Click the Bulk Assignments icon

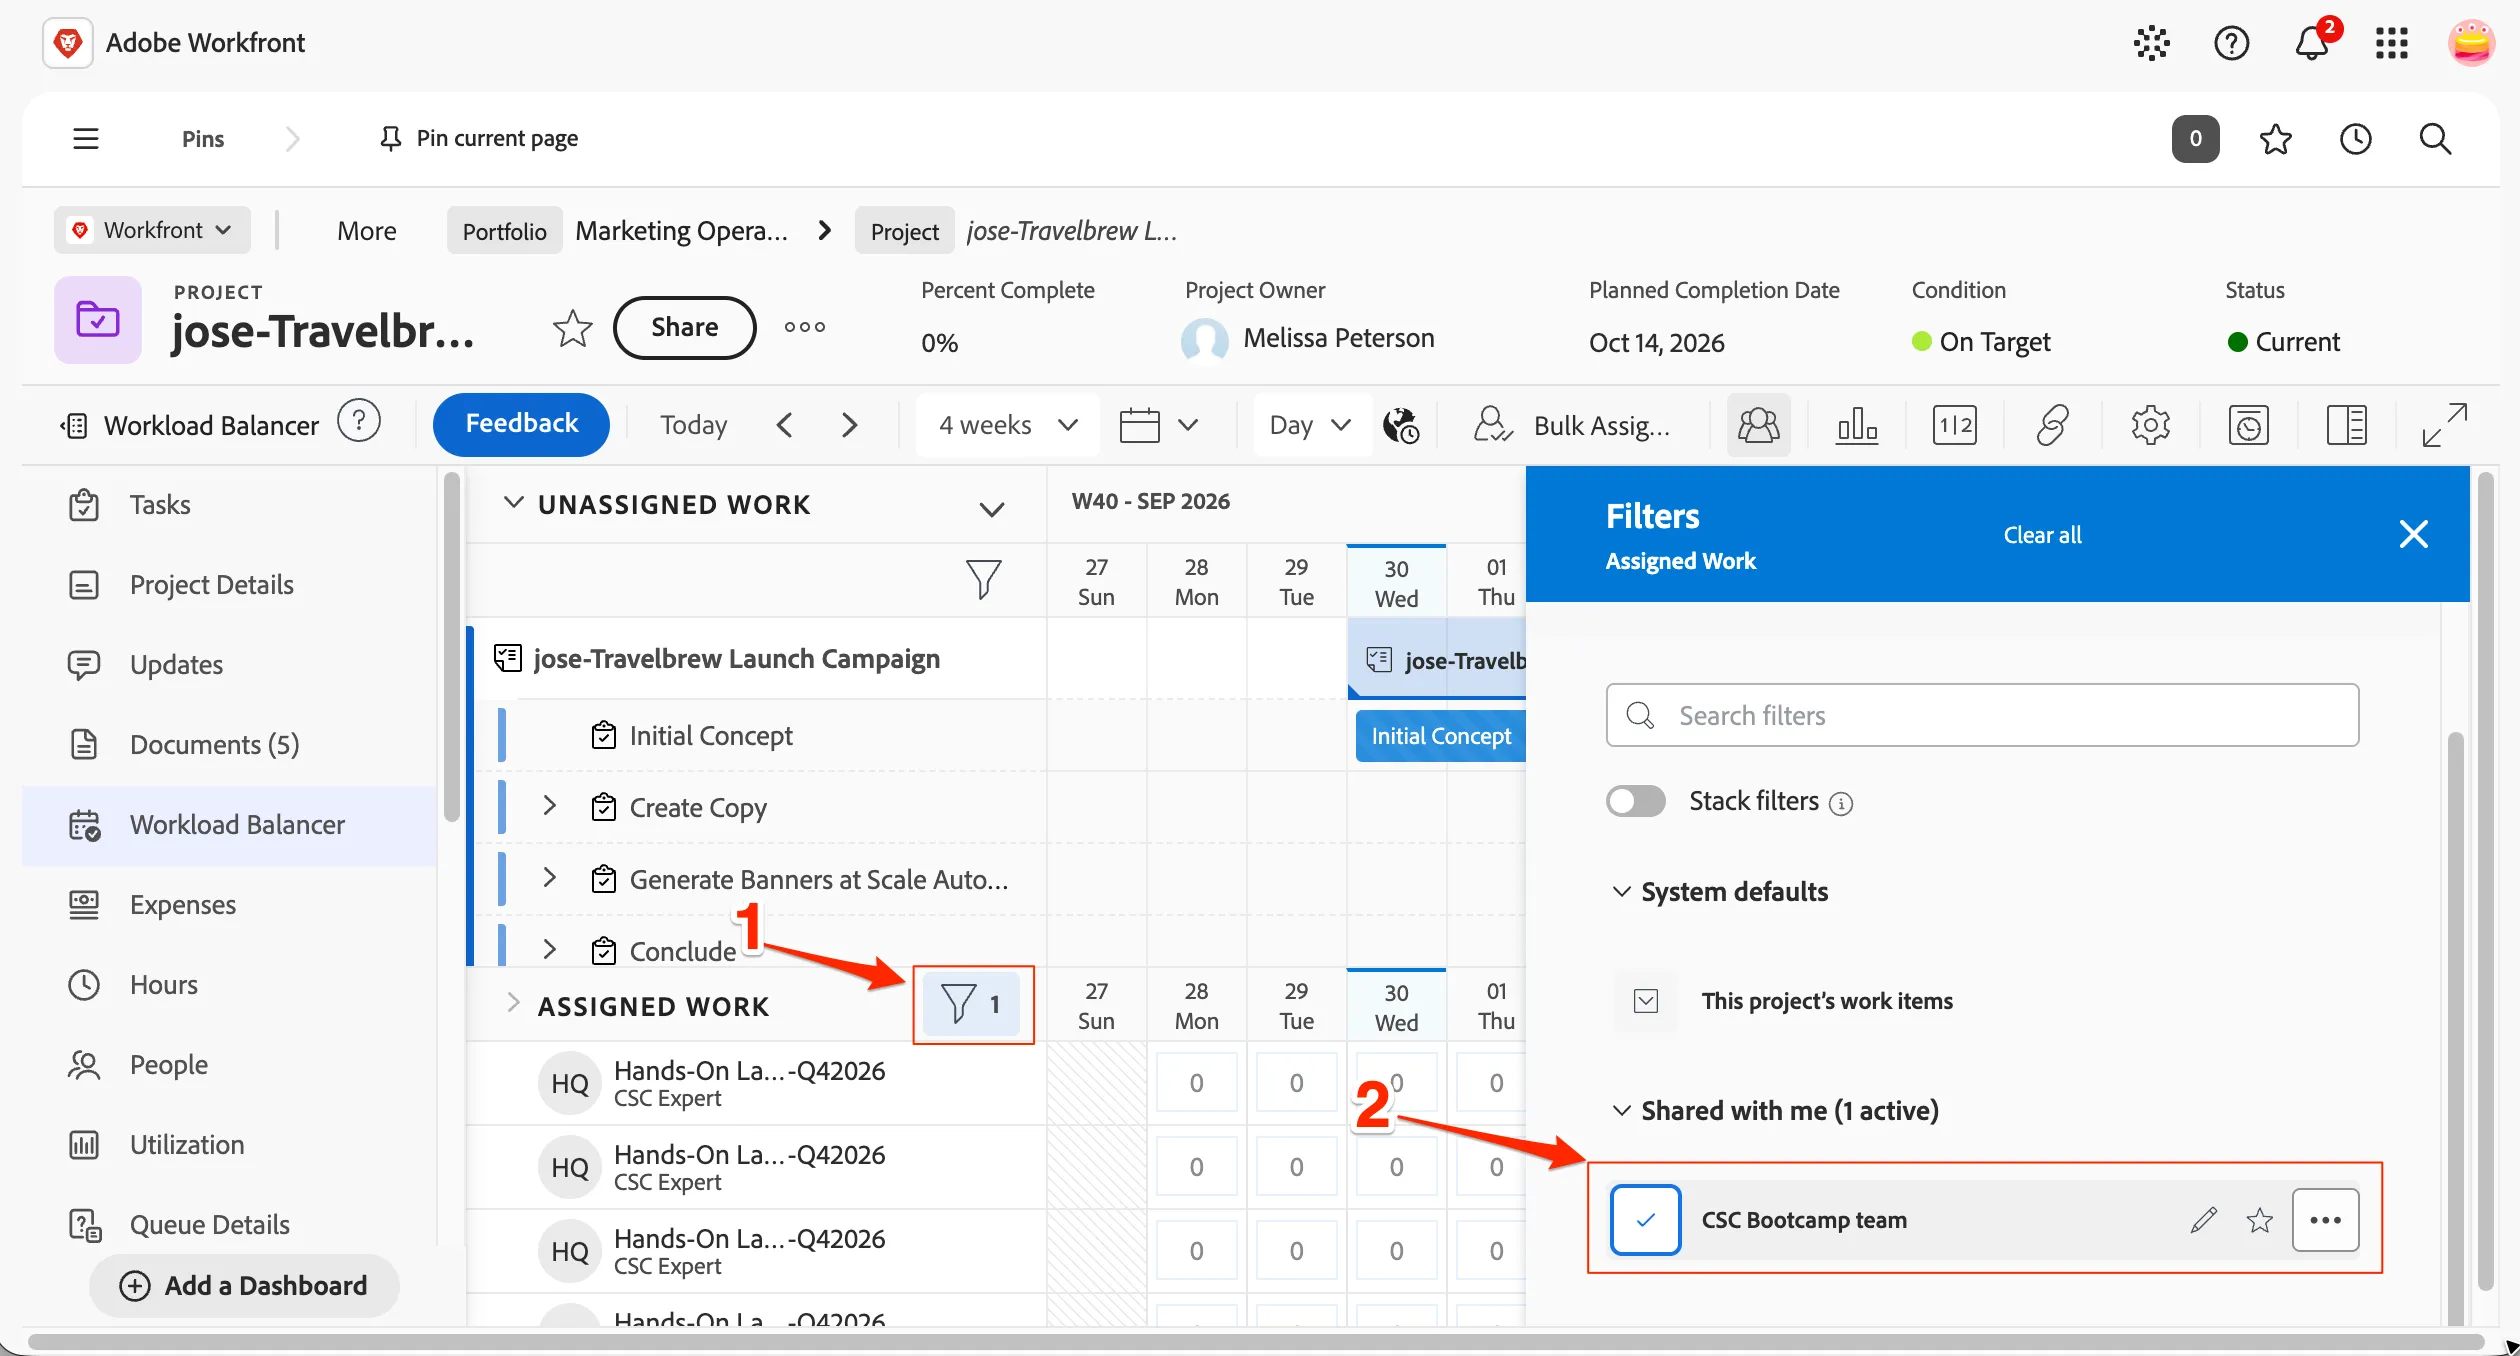click(1493, 425)
